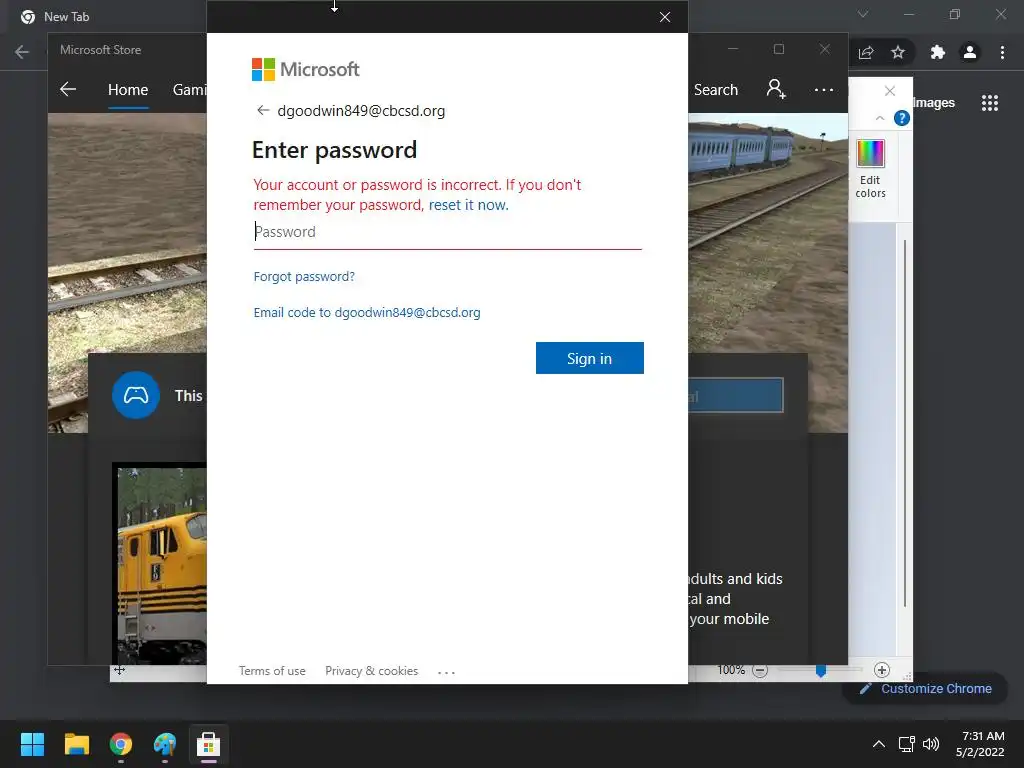Click Paint zoom in plus button
This screenshot has height=768, width=1024.
pyautogui.click(x=882, y=670)
